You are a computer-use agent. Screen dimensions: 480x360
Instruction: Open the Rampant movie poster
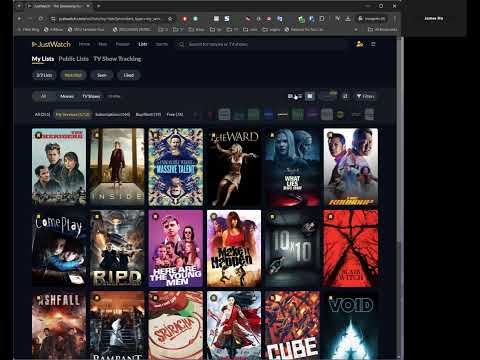(117, 325)
